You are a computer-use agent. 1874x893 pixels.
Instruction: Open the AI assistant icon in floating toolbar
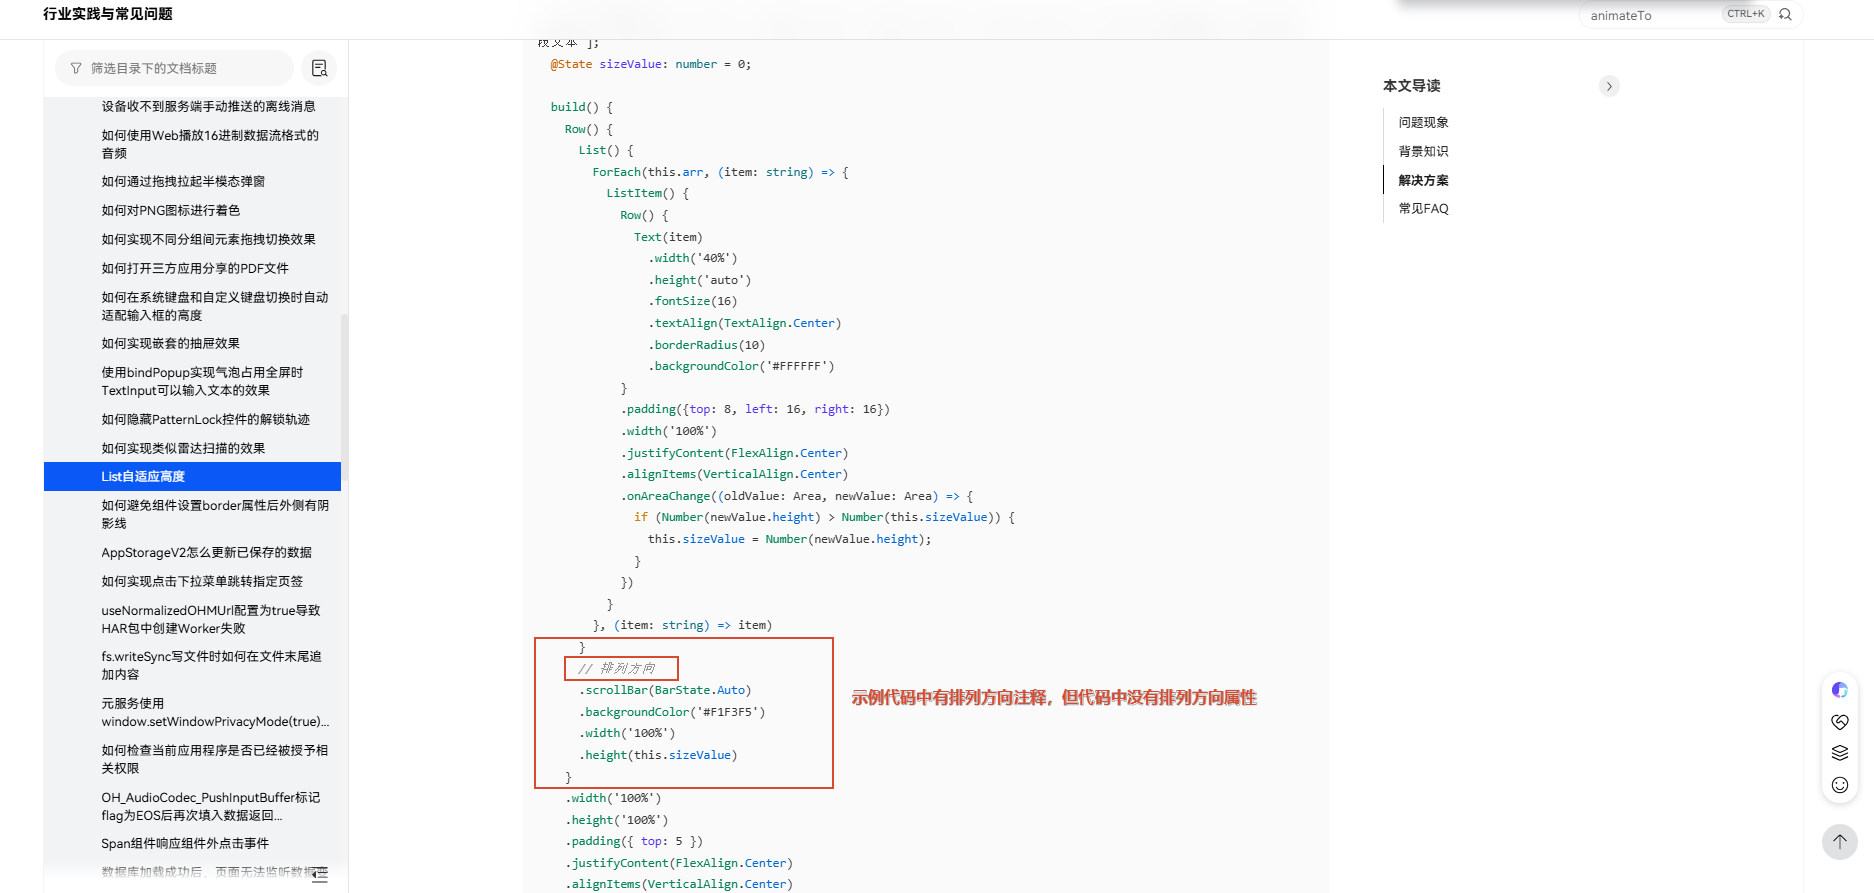(x=1839, y=690)
